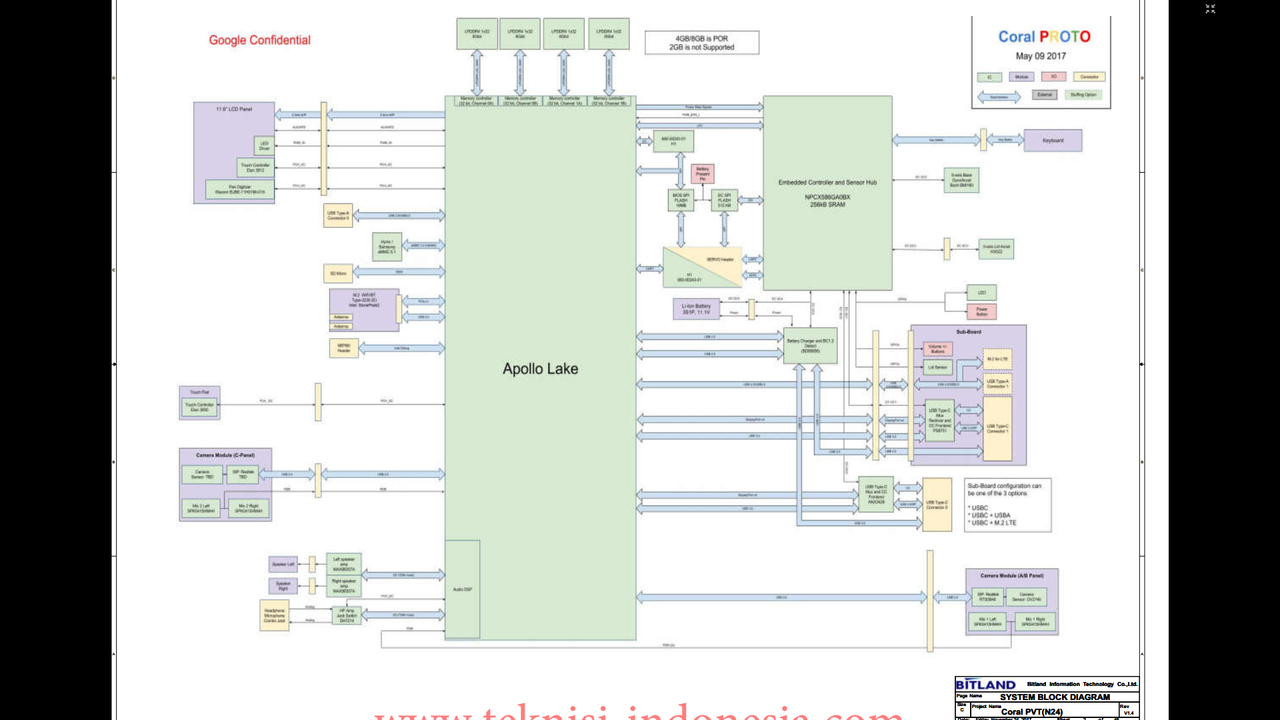Click the LED Driver block

[264, 146]
